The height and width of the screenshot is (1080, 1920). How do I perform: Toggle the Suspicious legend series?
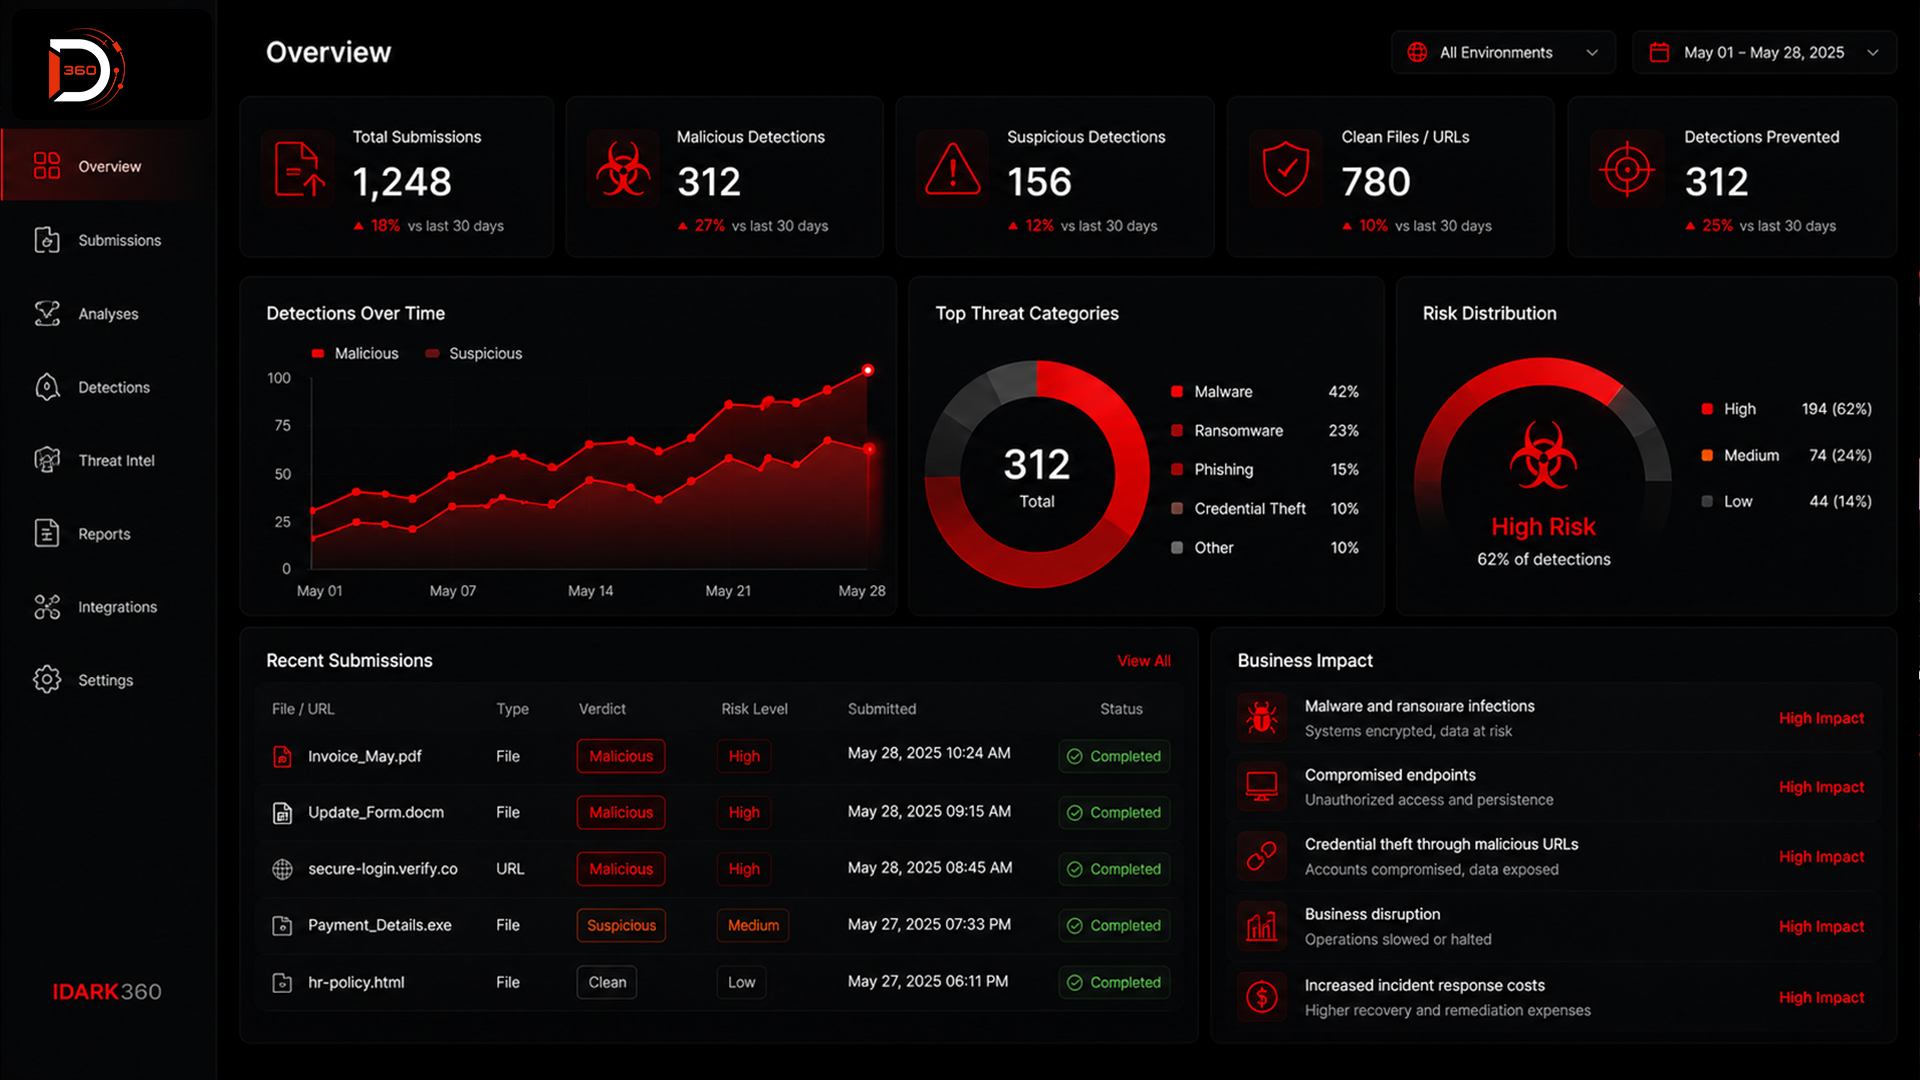pos(474,354)
